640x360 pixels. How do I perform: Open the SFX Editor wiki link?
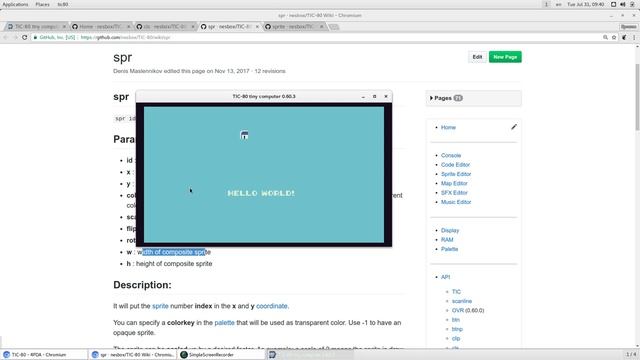pos(454,193)
